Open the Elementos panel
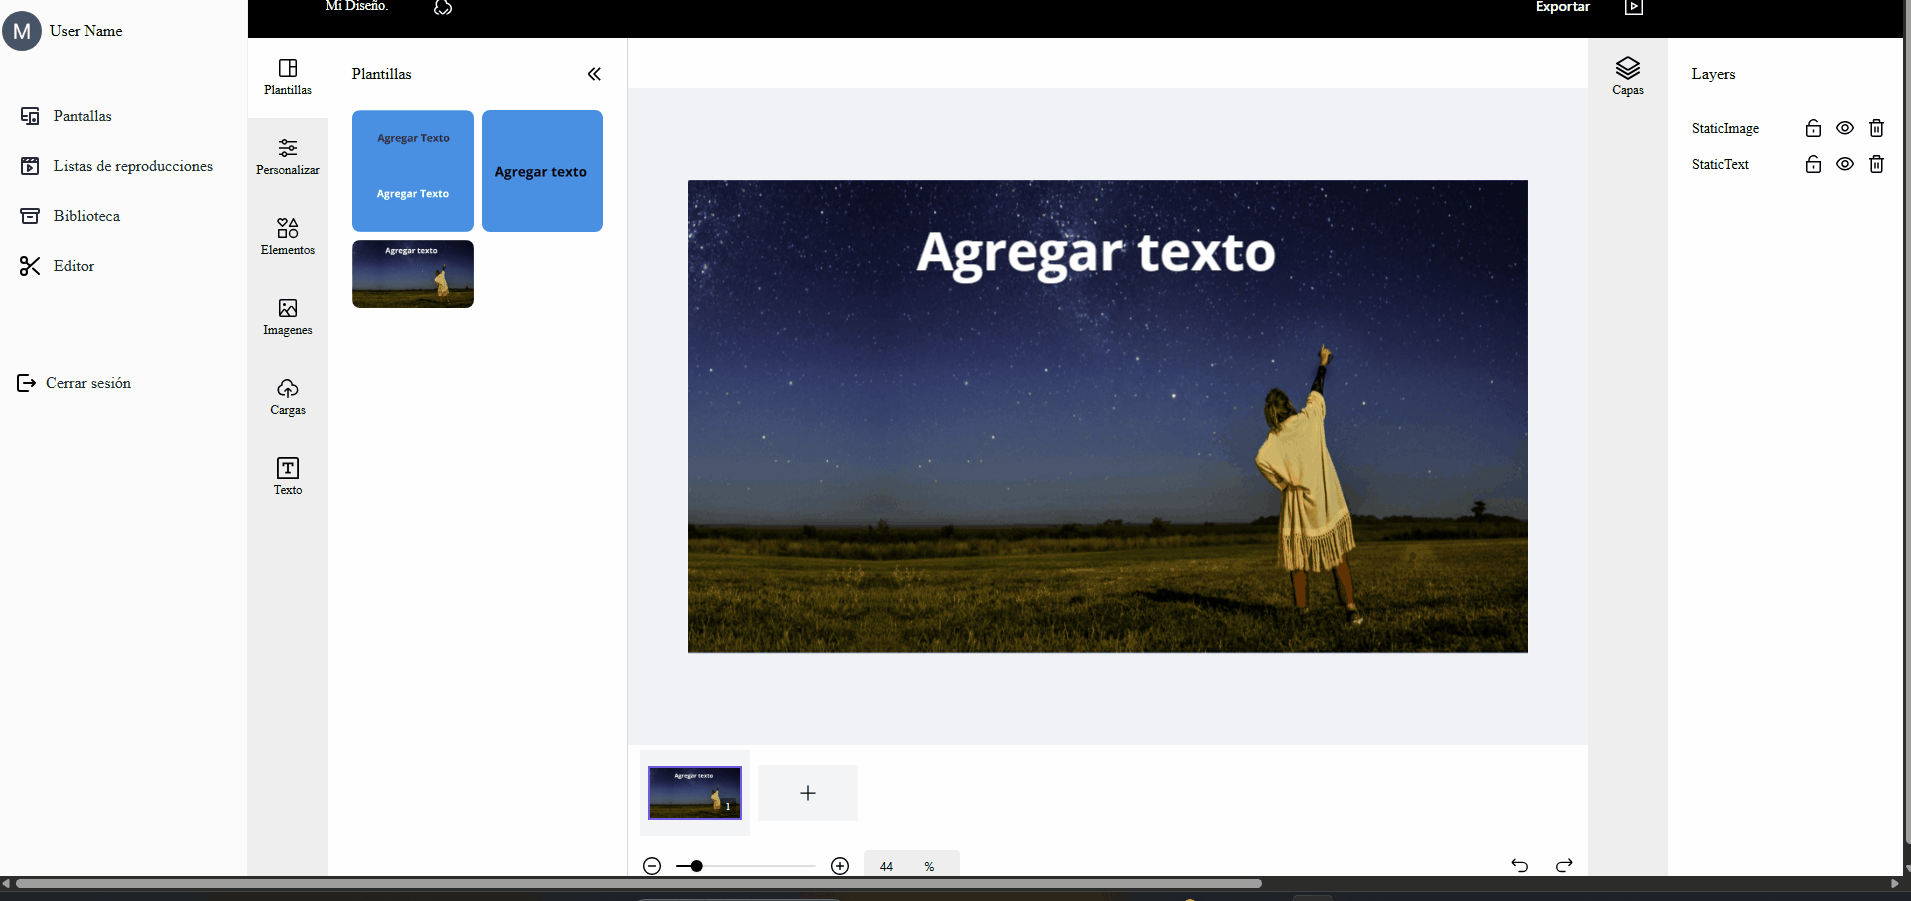Image resolution: width=1911 pixels, height=901 pixels. pyautogui.click(x=288, y=237)
